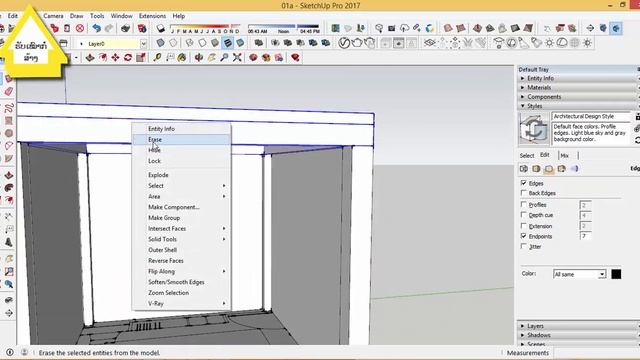Select the Eraser tool in left toolbar
The image size is (640, 360).
[x=9, y=91]
